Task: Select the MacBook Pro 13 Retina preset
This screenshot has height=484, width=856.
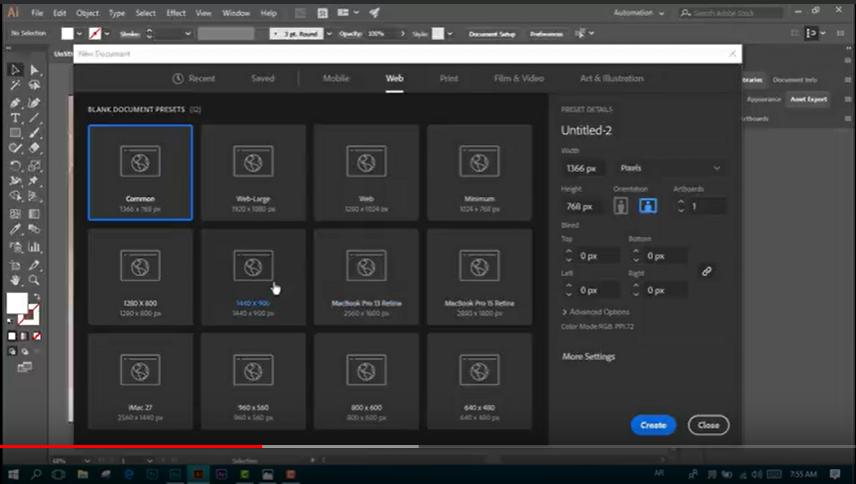Action: click(x=366, y=277)
